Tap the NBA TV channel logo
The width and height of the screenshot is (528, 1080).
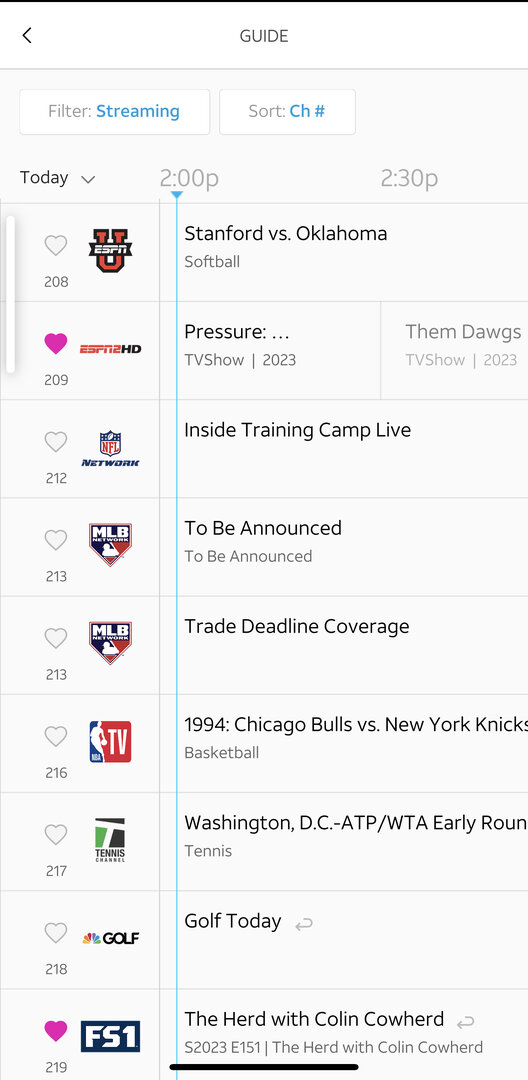point(110,742)
